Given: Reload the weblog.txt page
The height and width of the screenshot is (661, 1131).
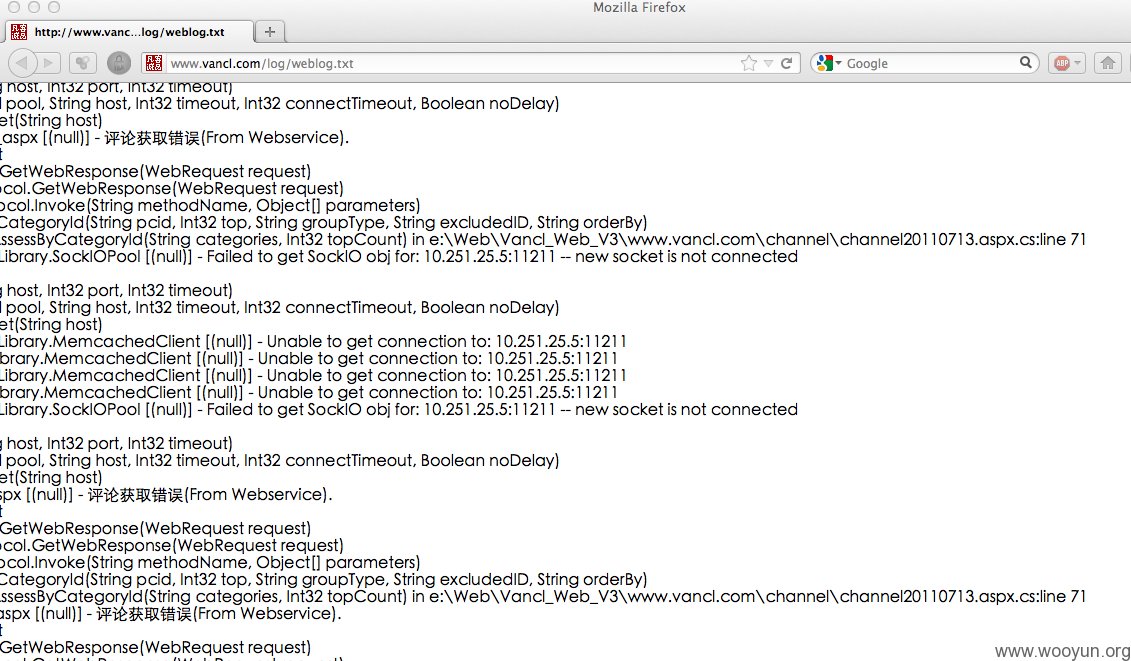Looking at the screenshot, I should pos(787,64).
